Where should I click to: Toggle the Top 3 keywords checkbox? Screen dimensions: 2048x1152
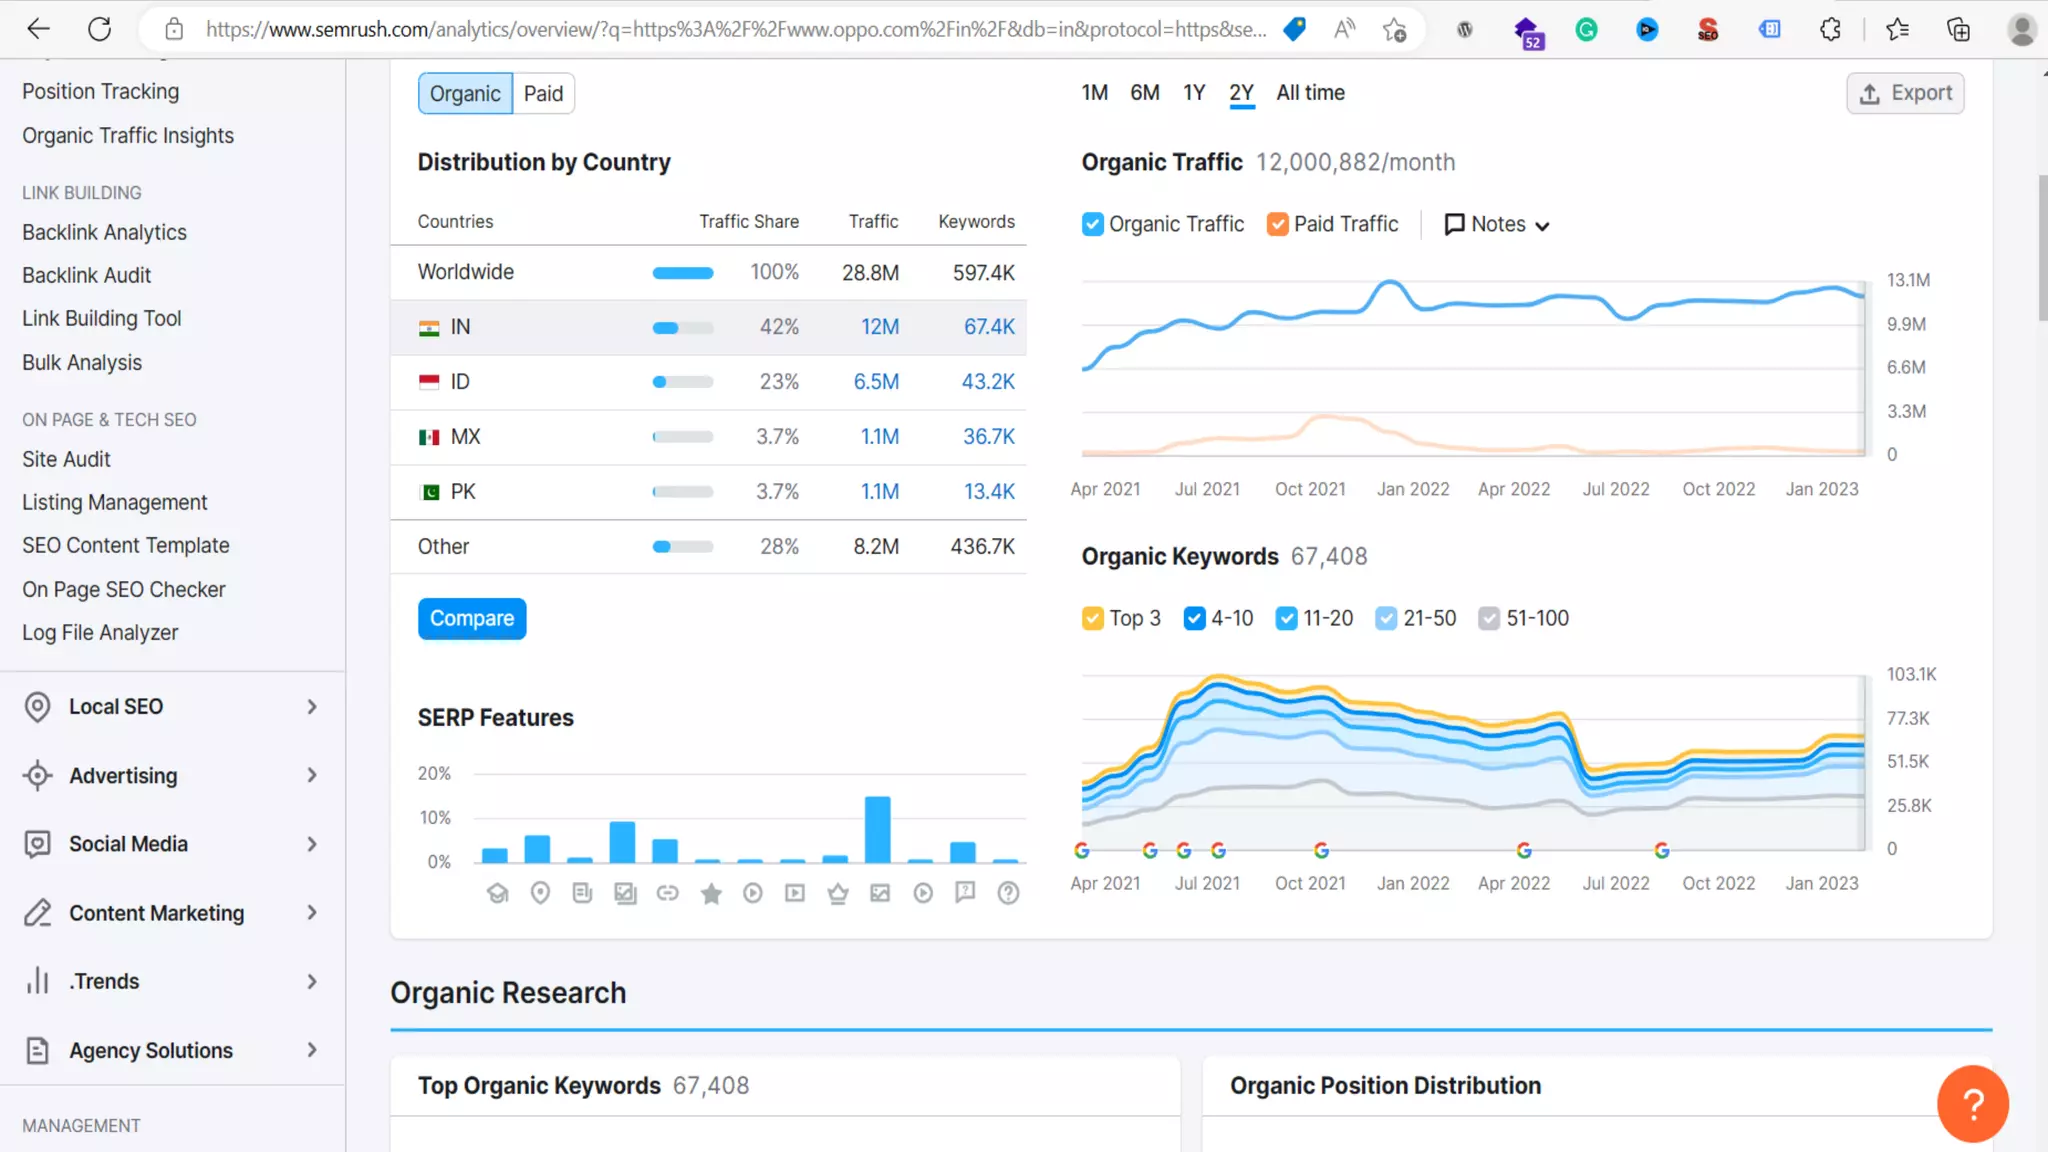tap(1093, 618)
